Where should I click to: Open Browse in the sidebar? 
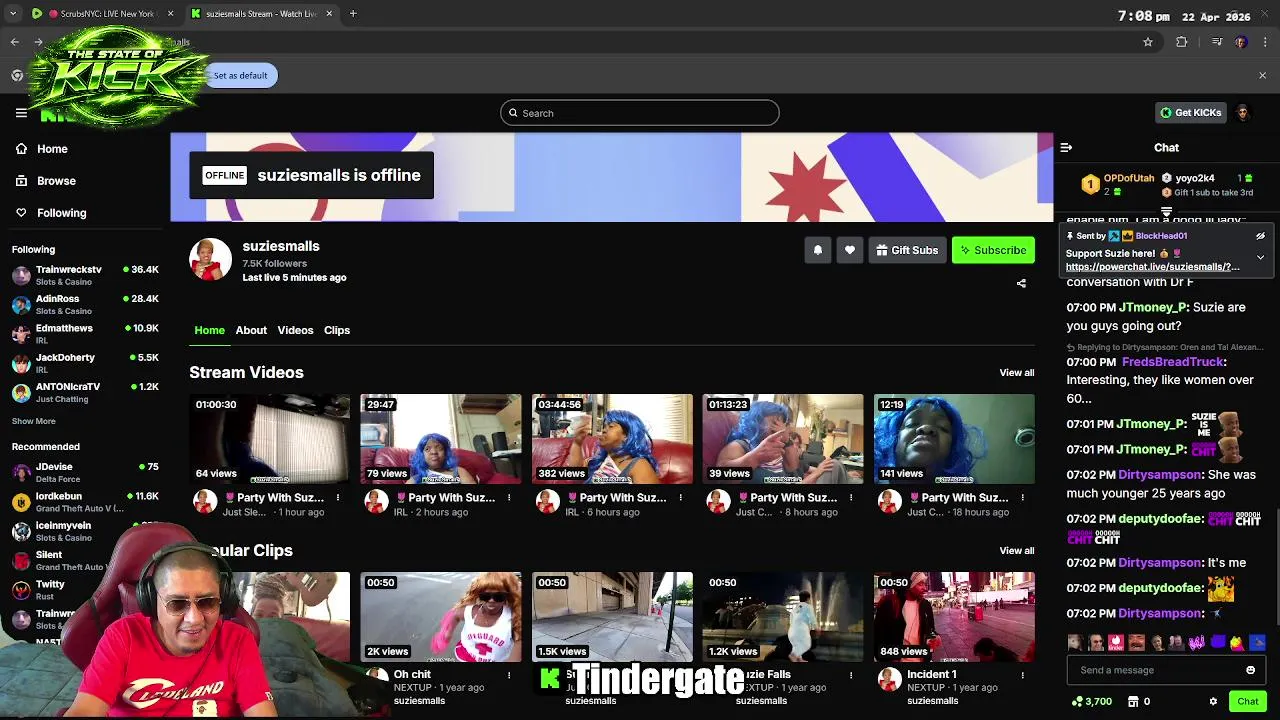tap(46, 181)
